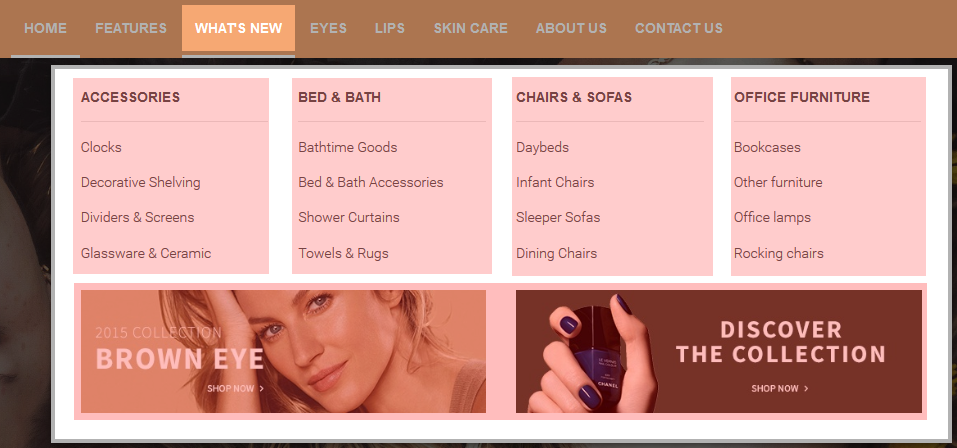This screenshot has width=957, height=448.
Task: Click the Rocking chairs link
Action: point(778,253)
